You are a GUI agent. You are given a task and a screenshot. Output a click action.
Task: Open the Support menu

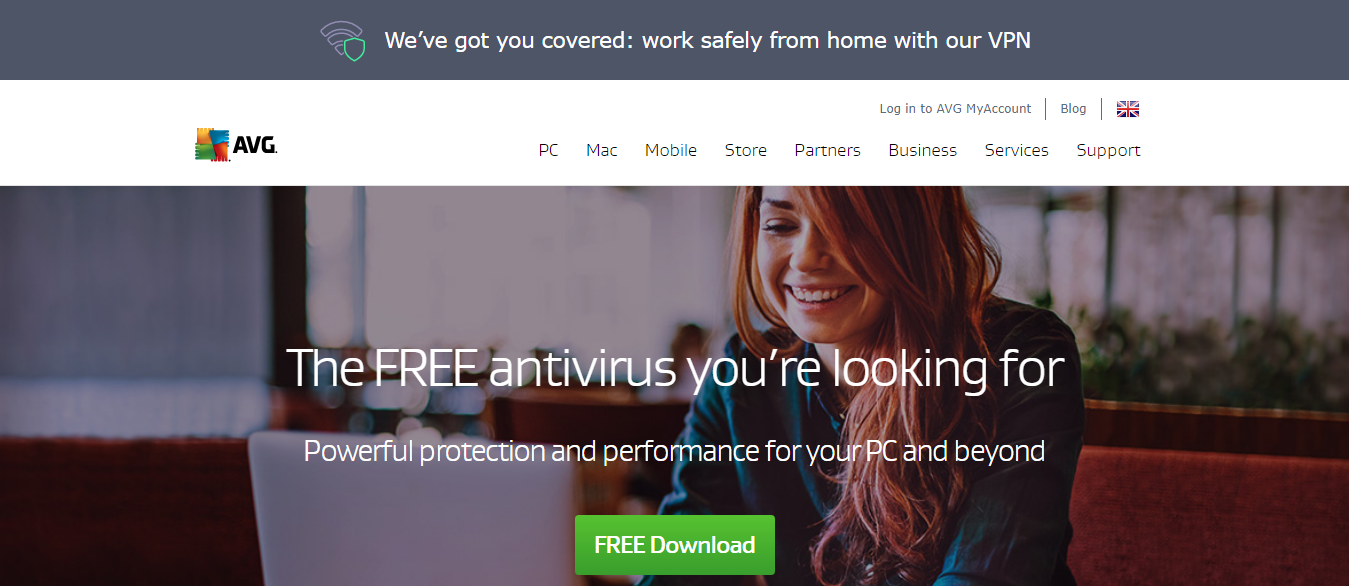[x=1108, y=150]
